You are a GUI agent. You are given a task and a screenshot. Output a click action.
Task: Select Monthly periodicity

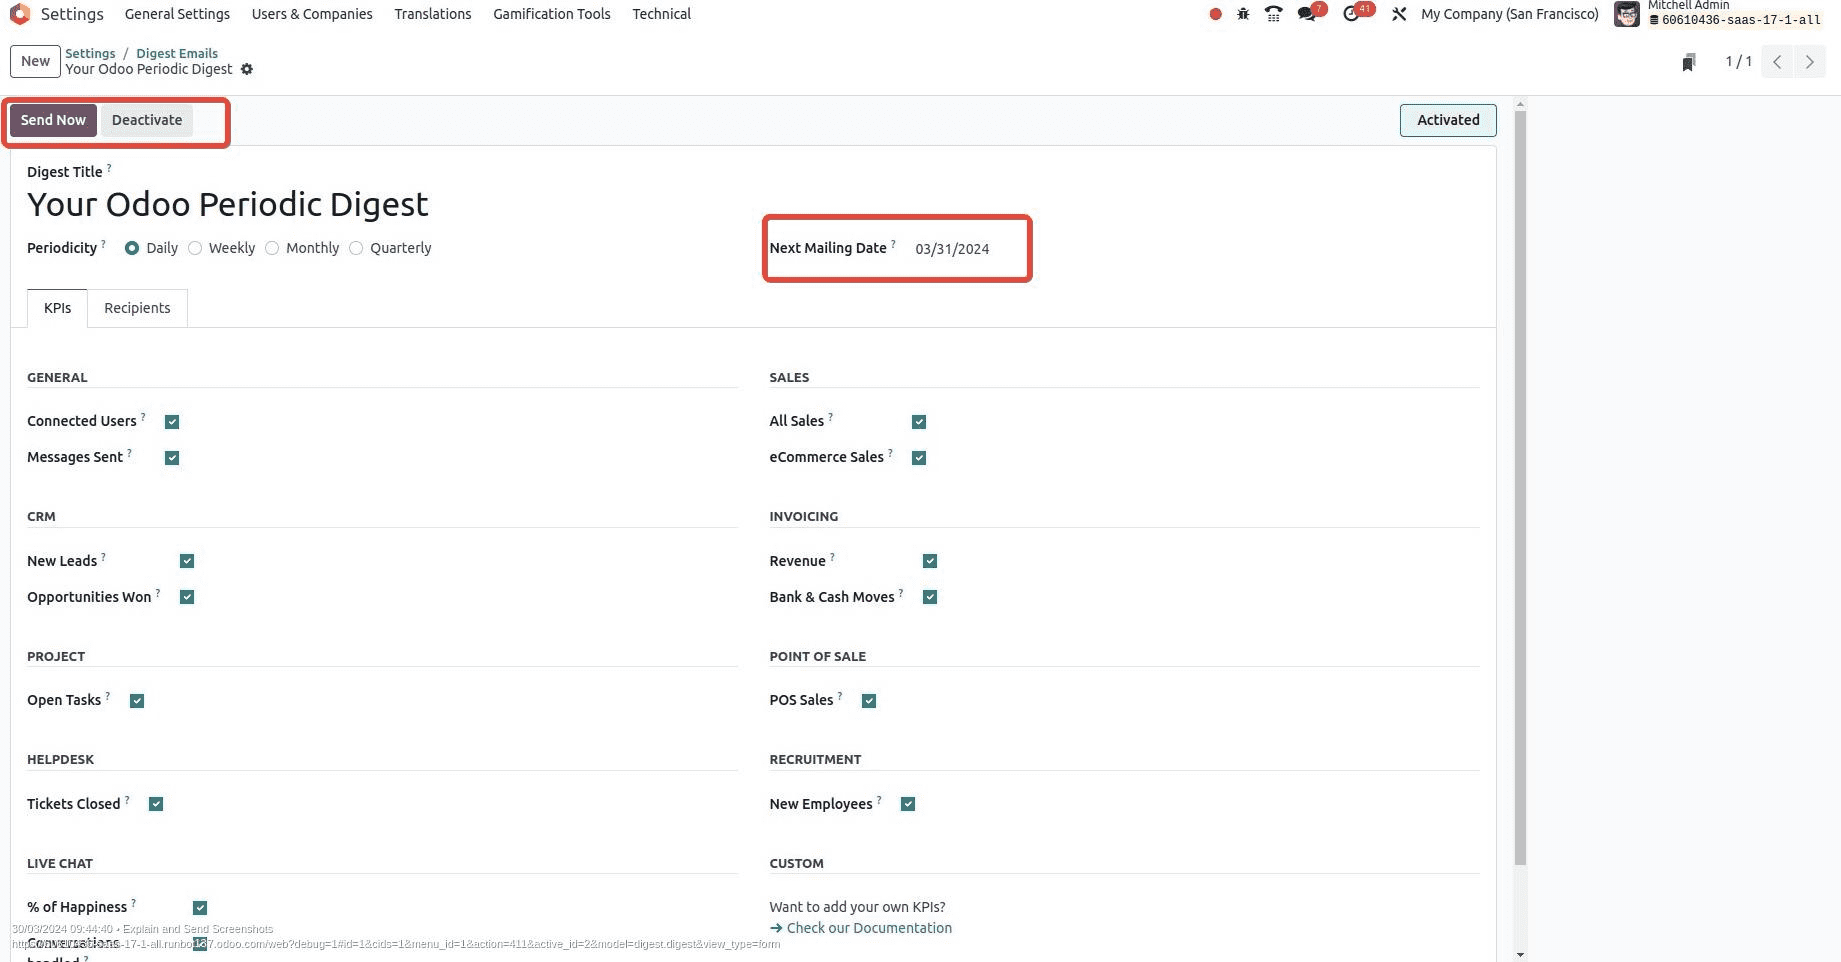tap(272, 248)
